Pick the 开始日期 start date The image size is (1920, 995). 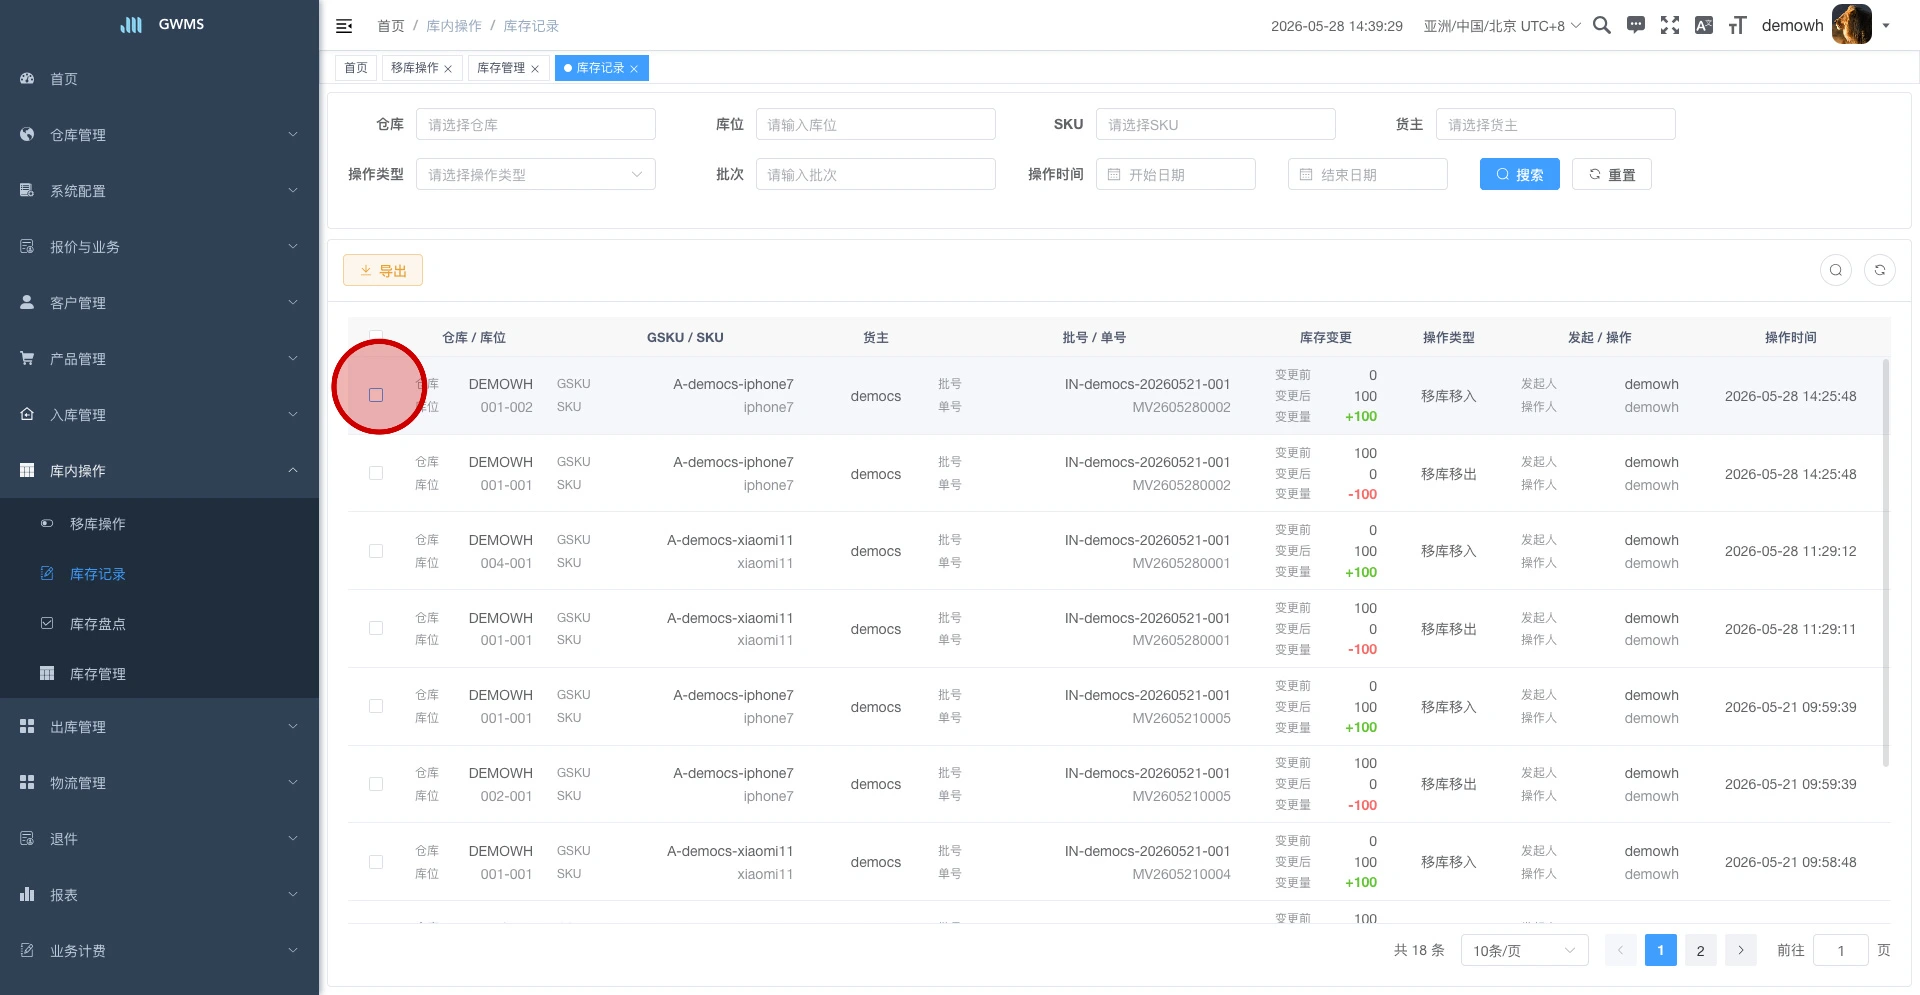tap(1176, 174)
